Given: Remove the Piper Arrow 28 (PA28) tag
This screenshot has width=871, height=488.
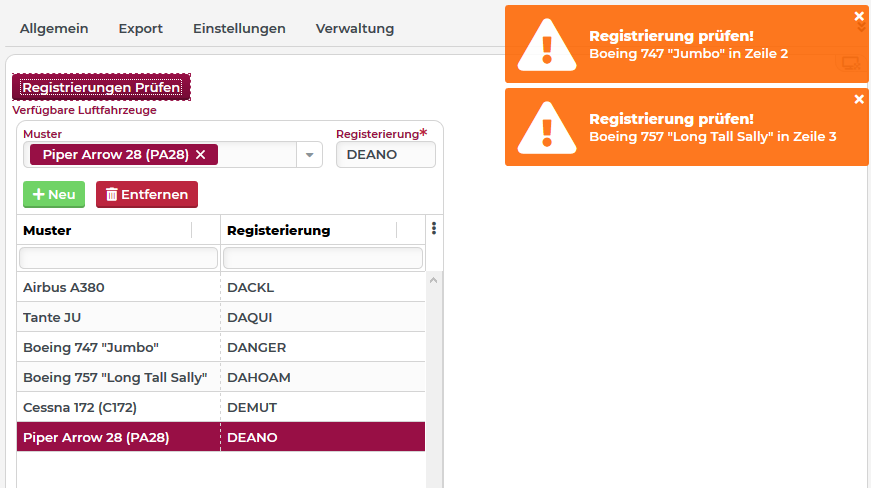Looking at the screenshot, I should tap(201, 155).
